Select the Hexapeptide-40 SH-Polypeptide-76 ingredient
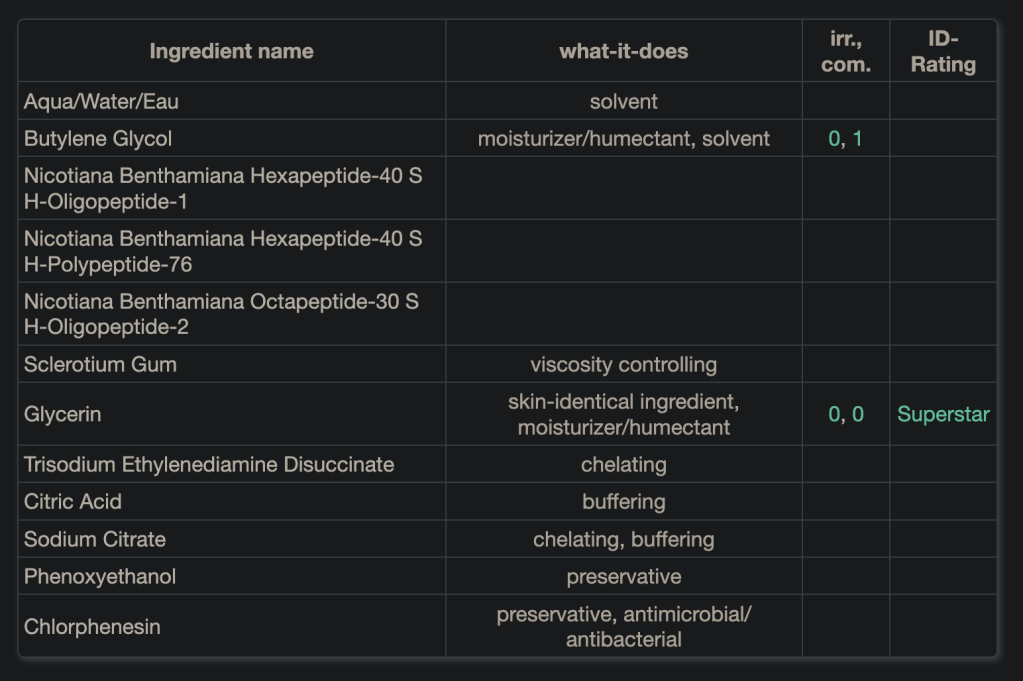Viewport: 1023px width, 681px height. 222,252
